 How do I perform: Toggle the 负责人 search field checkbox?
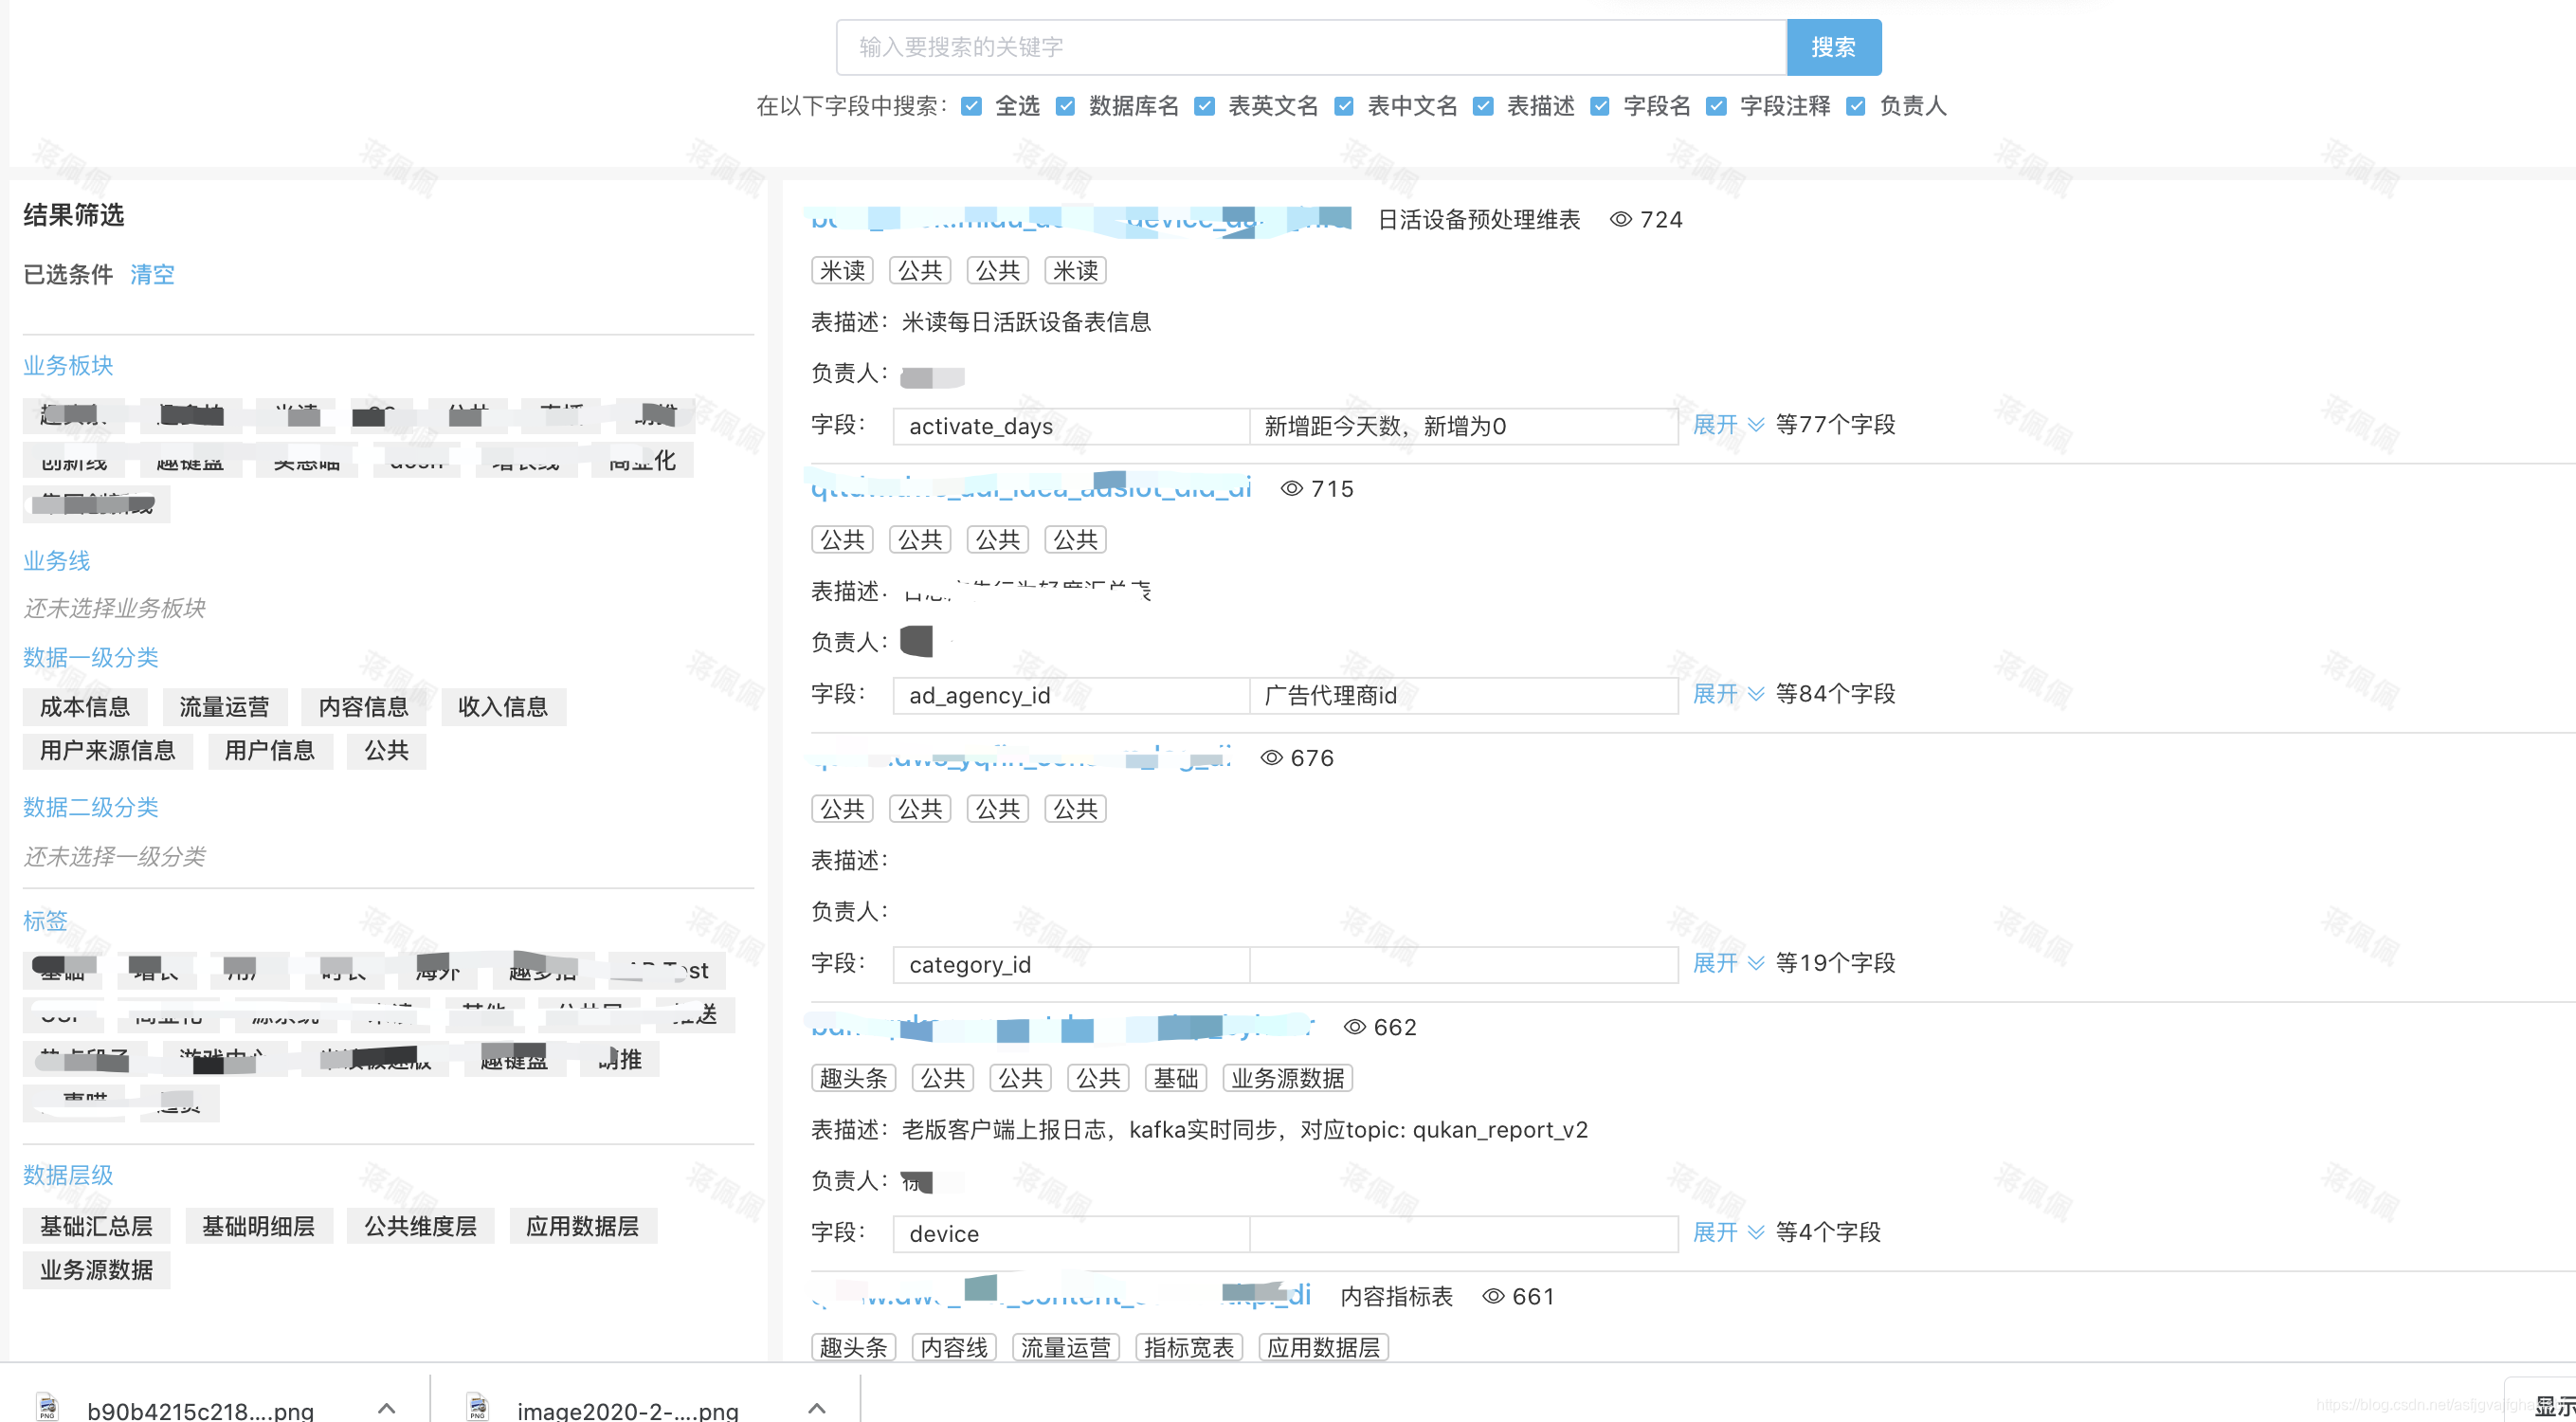coord(1856,106)
